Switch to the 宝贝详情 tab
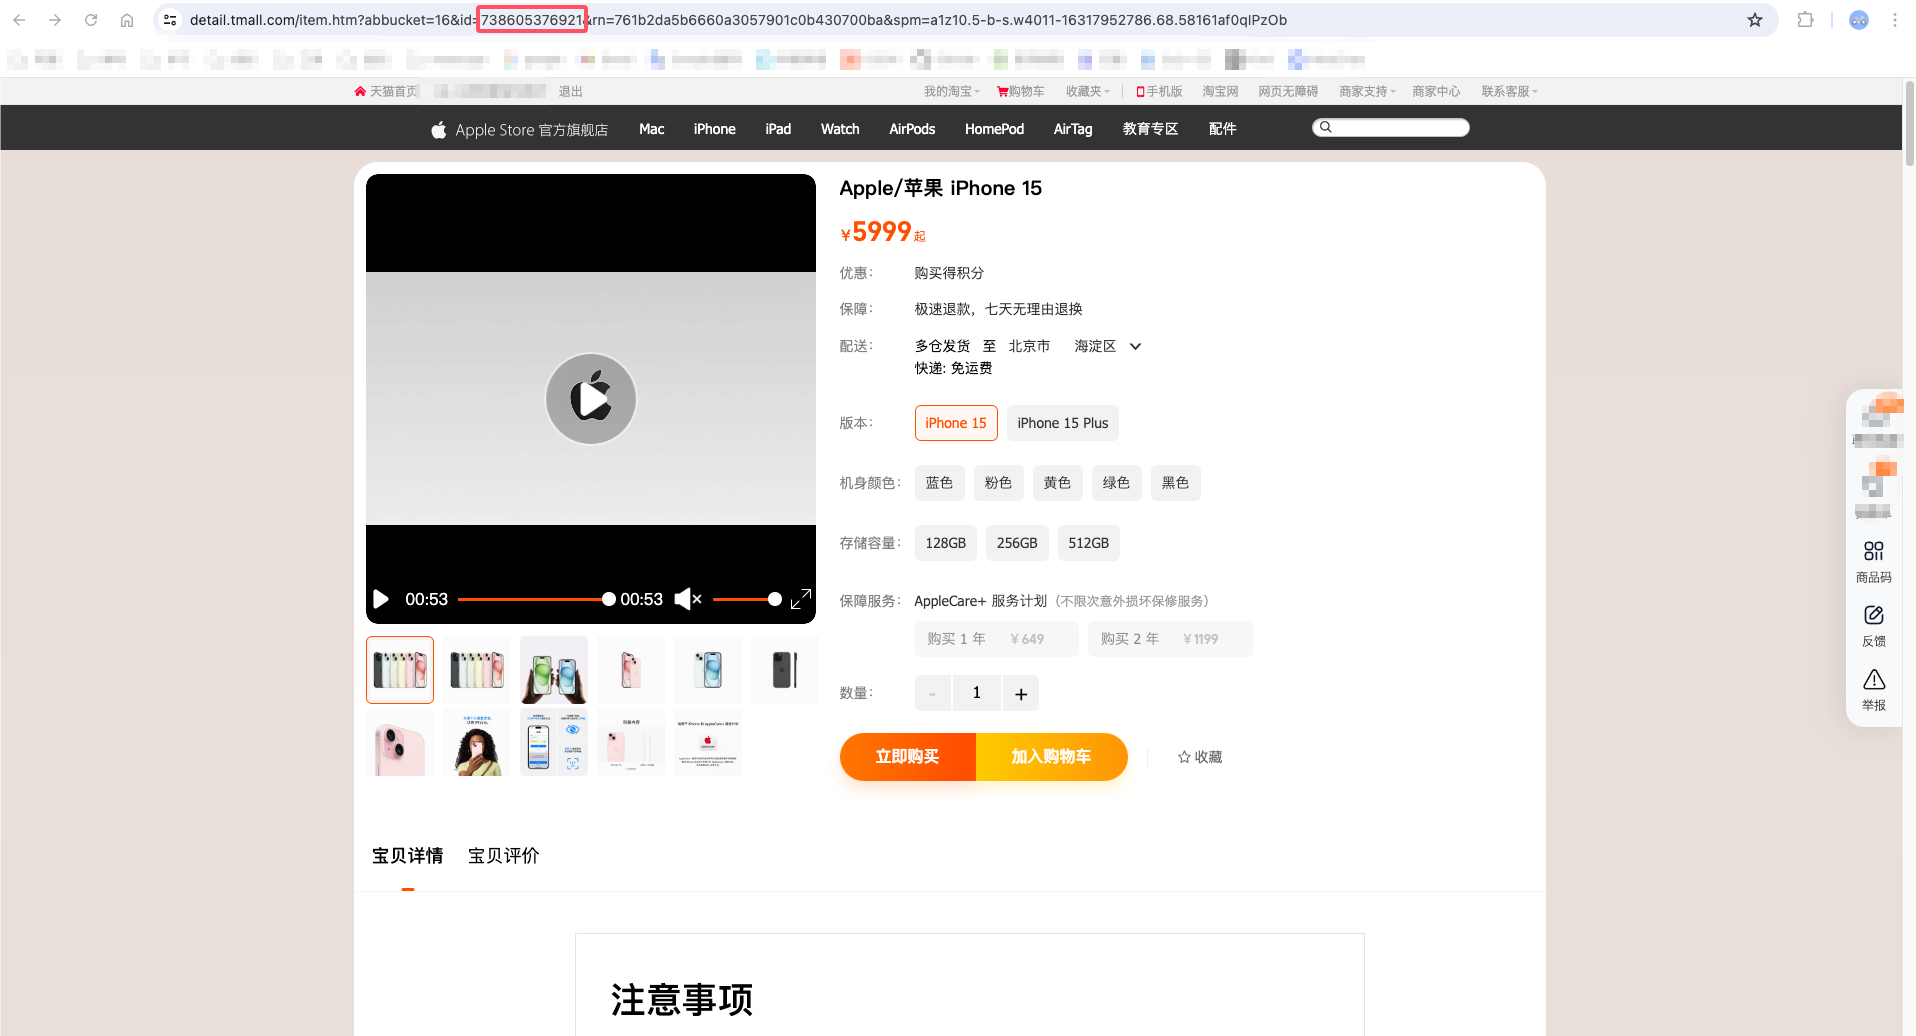Viewport: 1916px width, 1036px height. [x=408, y=856]
